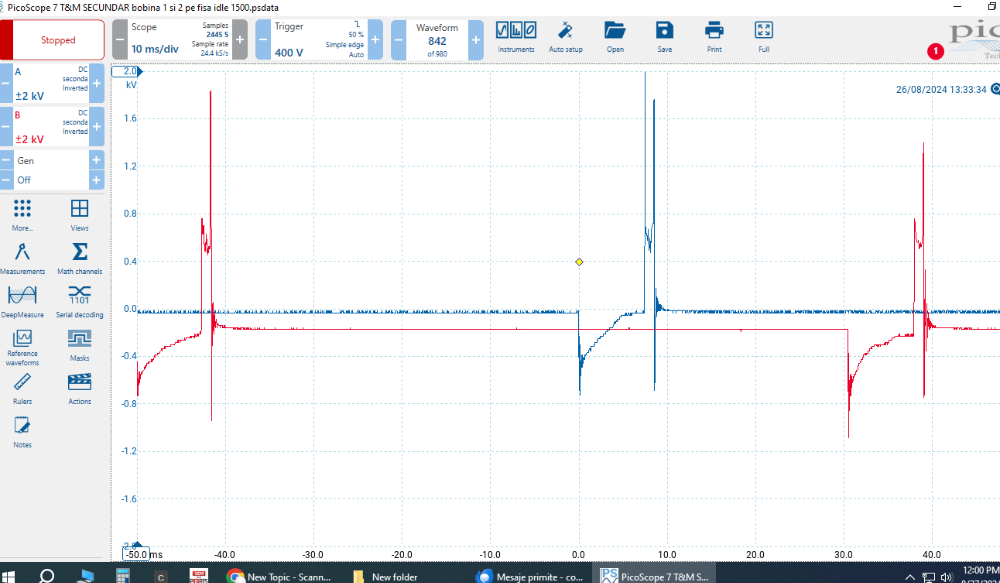Go to previous waveform with minus button
Image resolution: width=1000 pixels, height=583 pixels.
click(x=398, y=40)
